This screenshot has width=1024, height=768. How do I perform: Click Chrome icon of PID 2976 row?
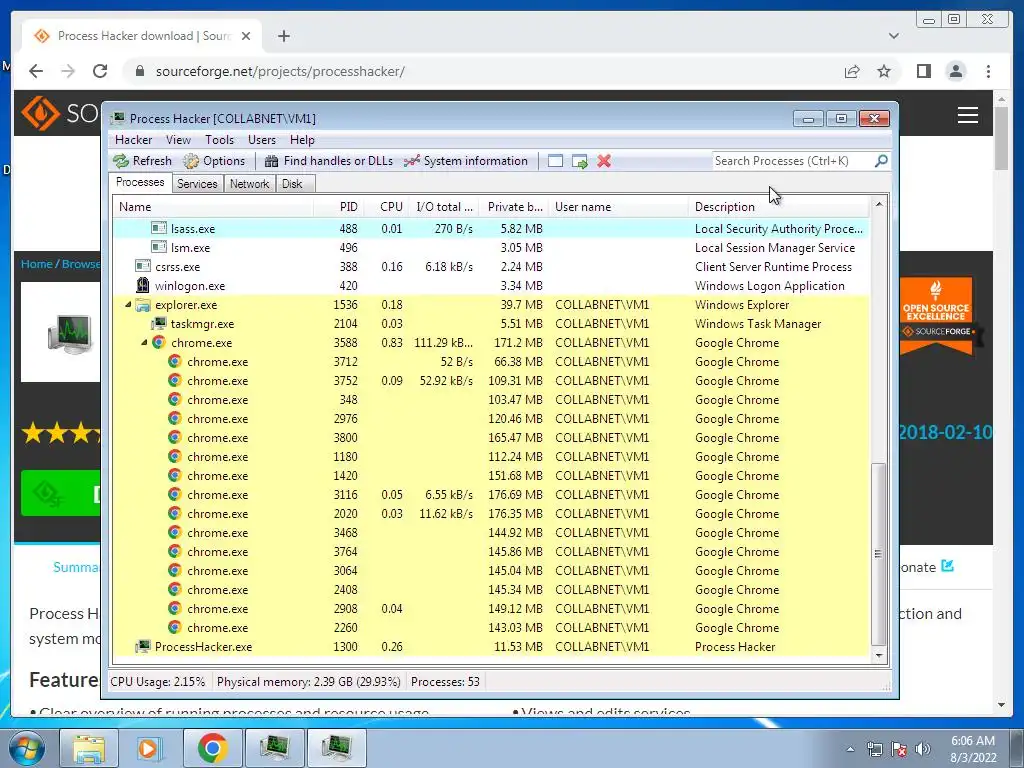tap(174, 418)
